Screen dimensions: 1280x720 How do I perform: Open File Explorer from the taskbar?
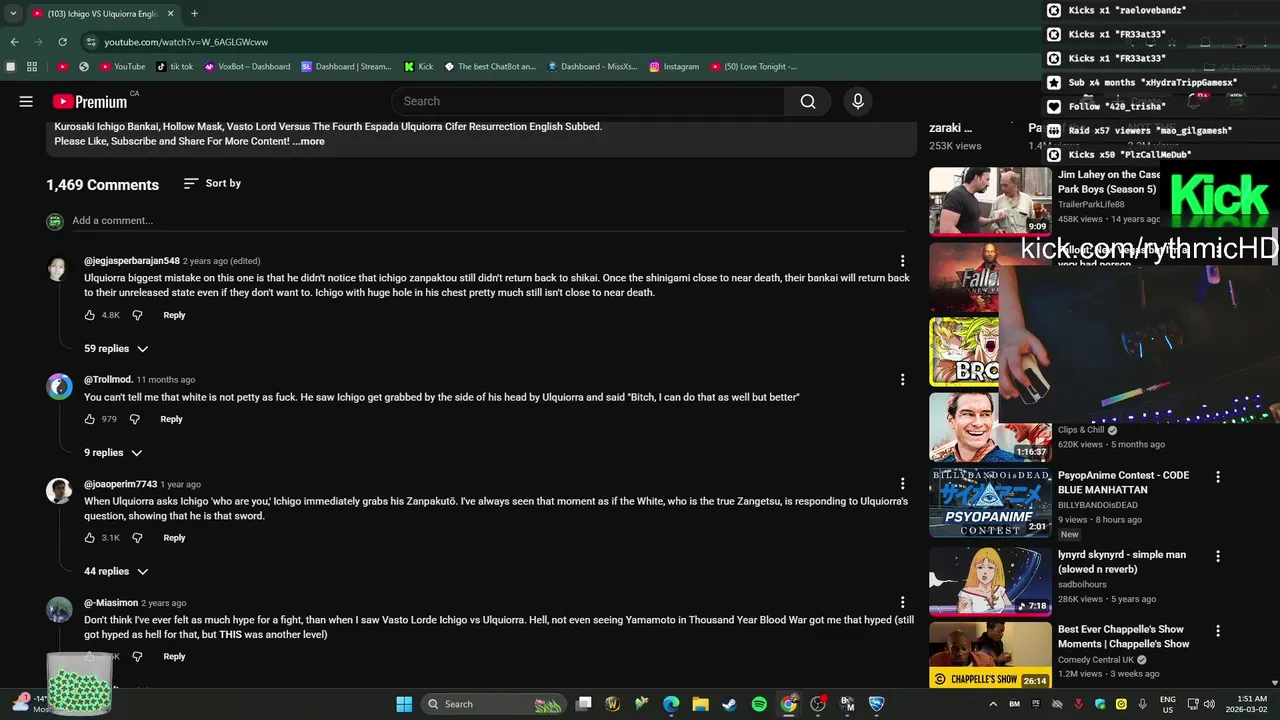click(700, 704)
